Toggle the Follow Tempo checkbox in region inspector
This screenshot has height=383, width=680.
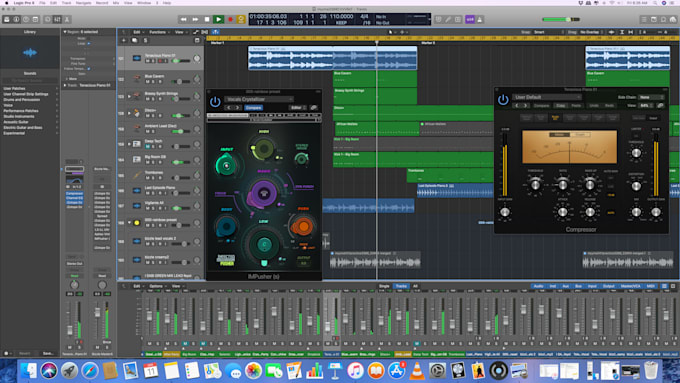tap(89, 69)
